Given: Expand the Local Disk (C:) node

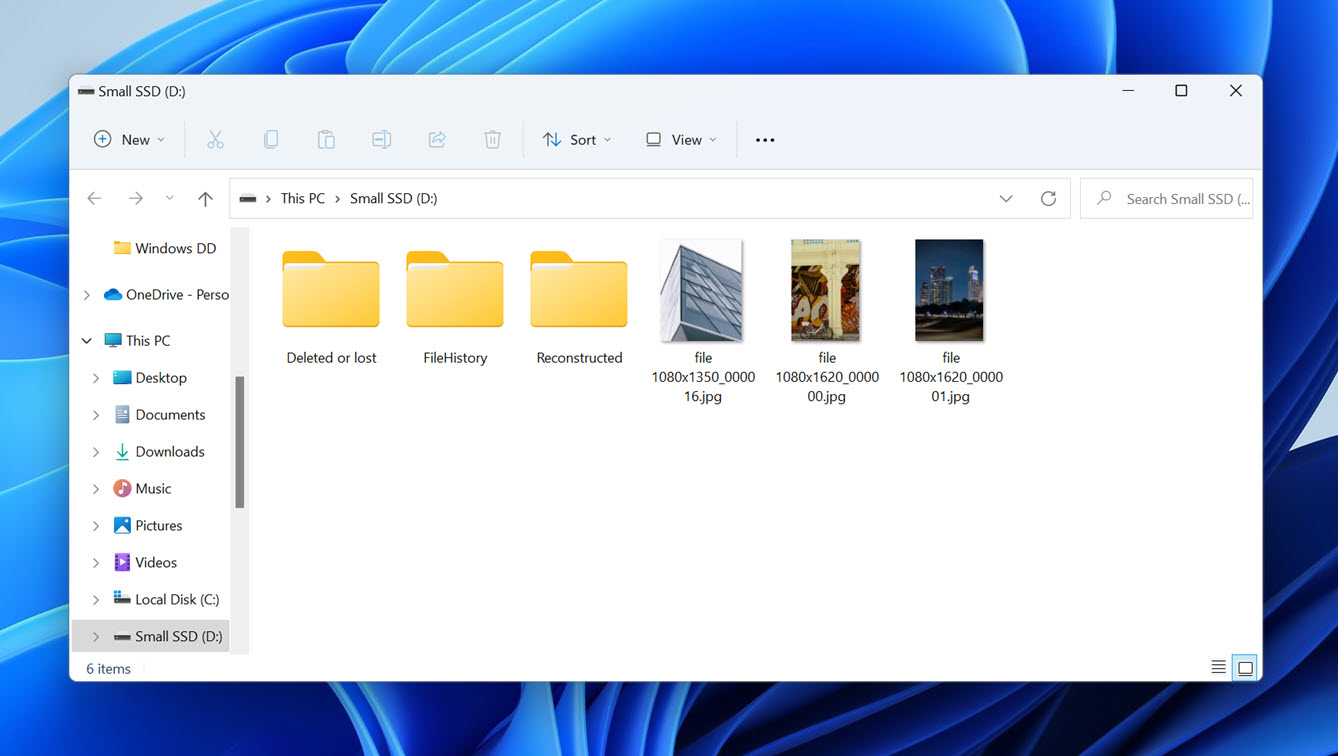Looking at the screenshot, I should click(96, 600).
